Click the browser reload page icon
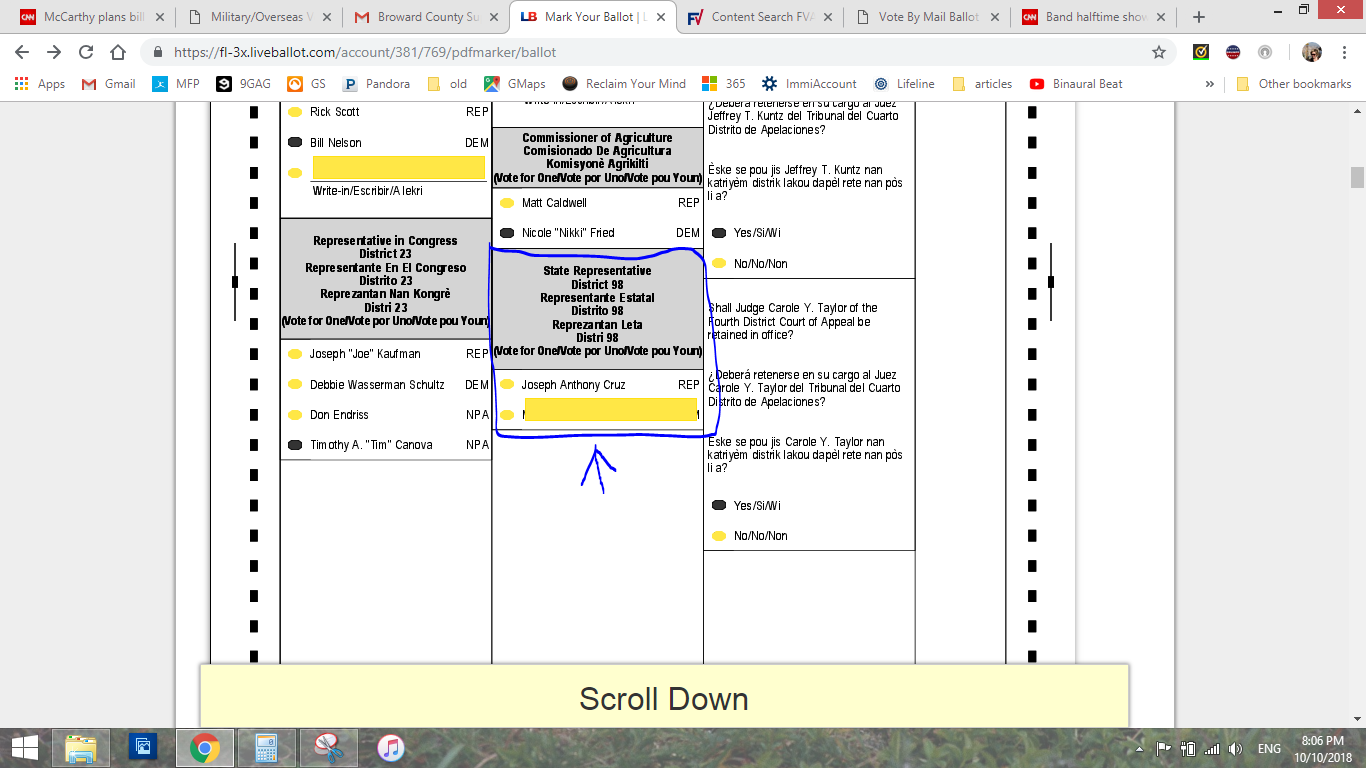This screenshot has width=1366, height=768. [x=86, y=52]
